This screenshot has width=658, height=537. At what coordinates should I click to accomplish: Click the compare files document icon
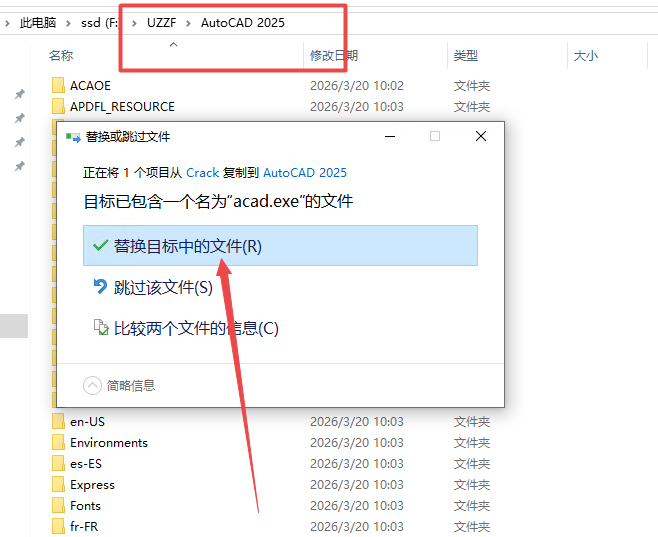click(99, 328)
